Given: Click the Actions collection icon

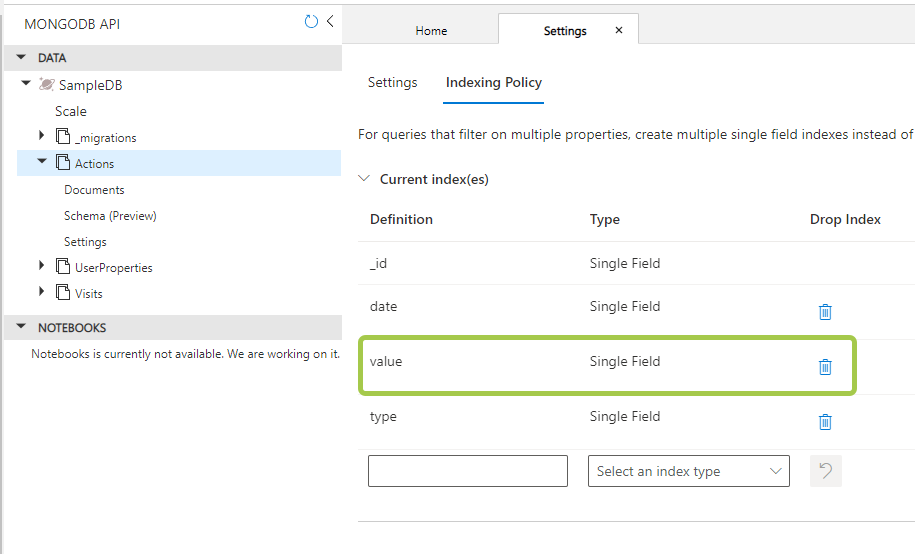Looking at the screenshot, I should tap(63, 162).
